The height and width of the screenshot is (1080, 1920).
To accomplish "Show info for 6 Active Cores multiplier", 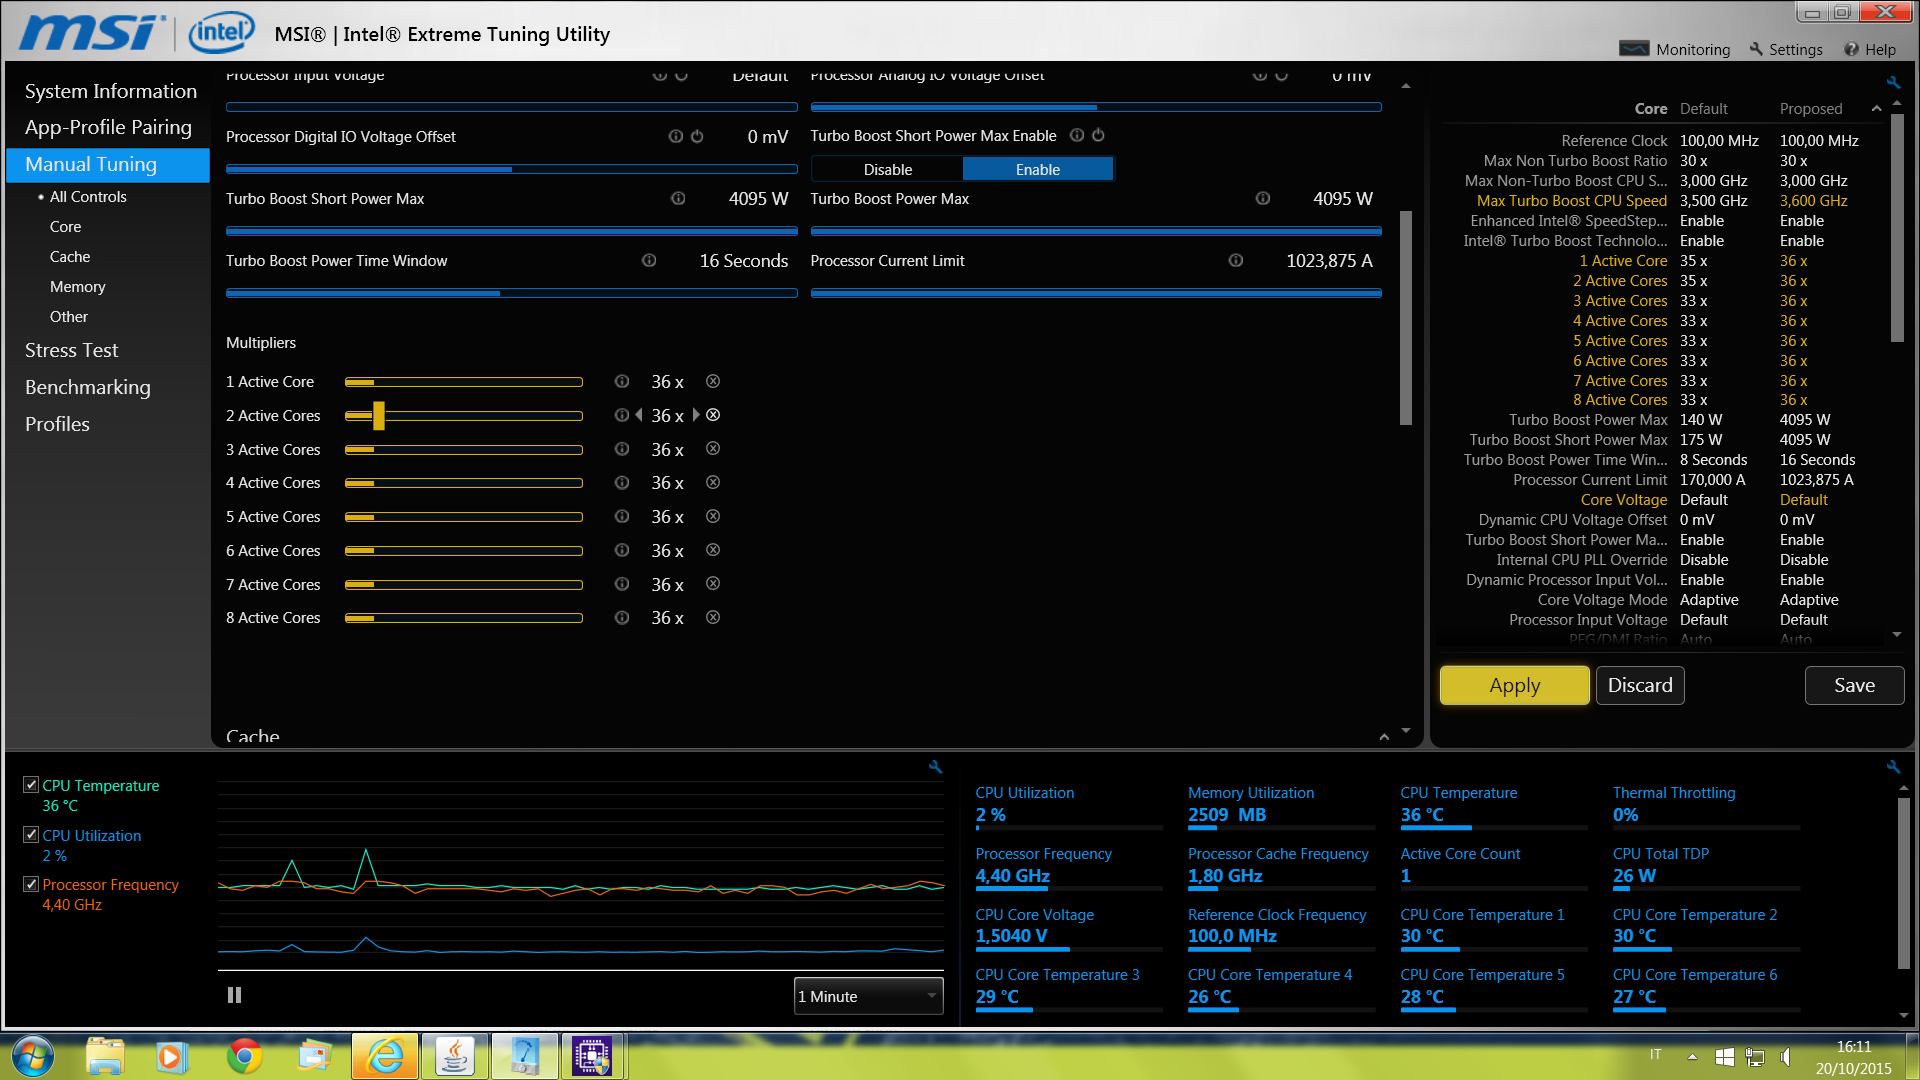I will click(622, 551).
